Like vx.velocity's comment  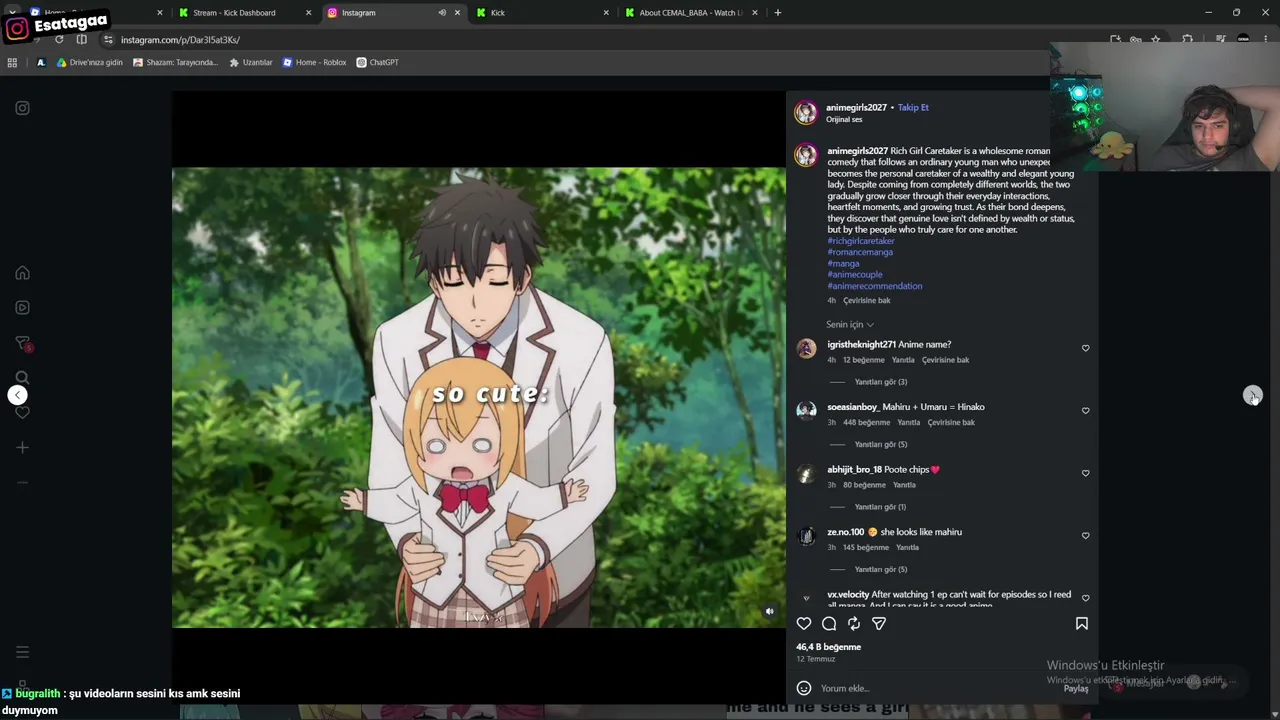1085,598
